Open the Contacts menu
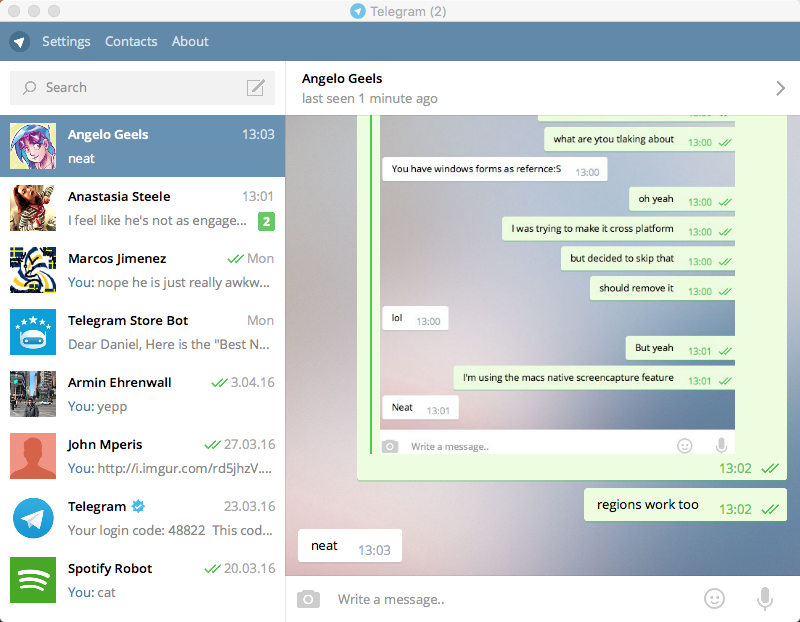This screenshot has width=800, height=622. [x=131, y=41]
